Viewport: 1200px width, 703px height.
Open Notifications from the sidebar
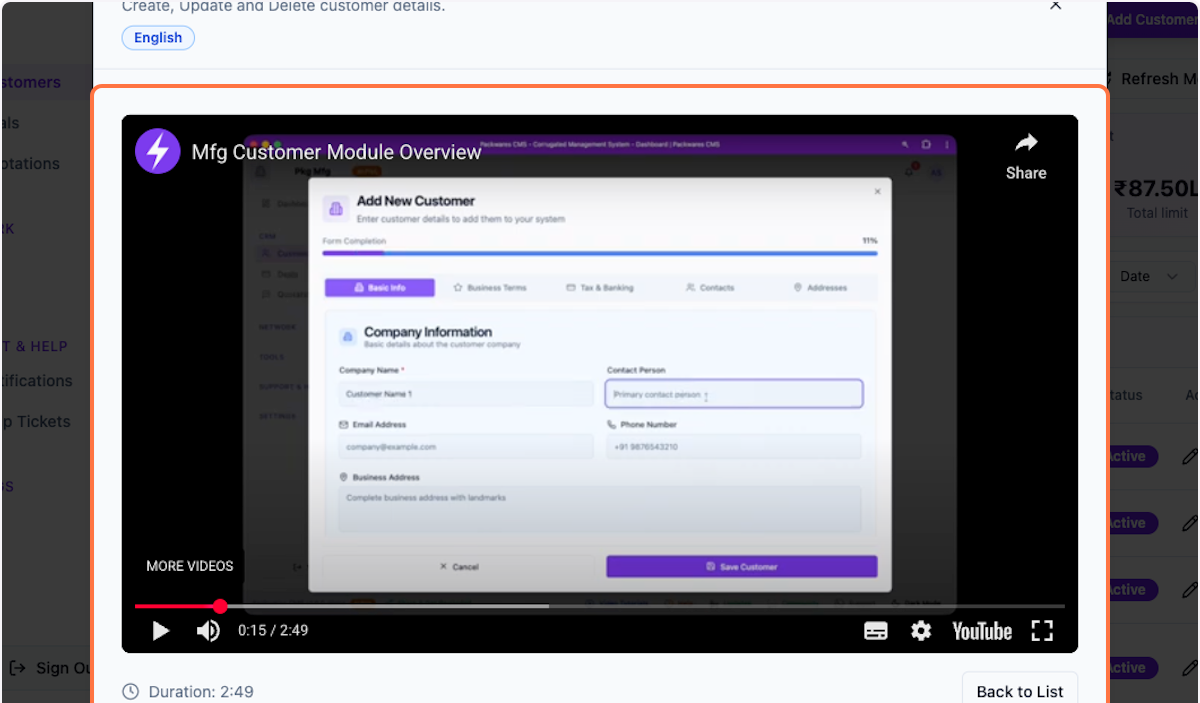(x=35, y=381)
